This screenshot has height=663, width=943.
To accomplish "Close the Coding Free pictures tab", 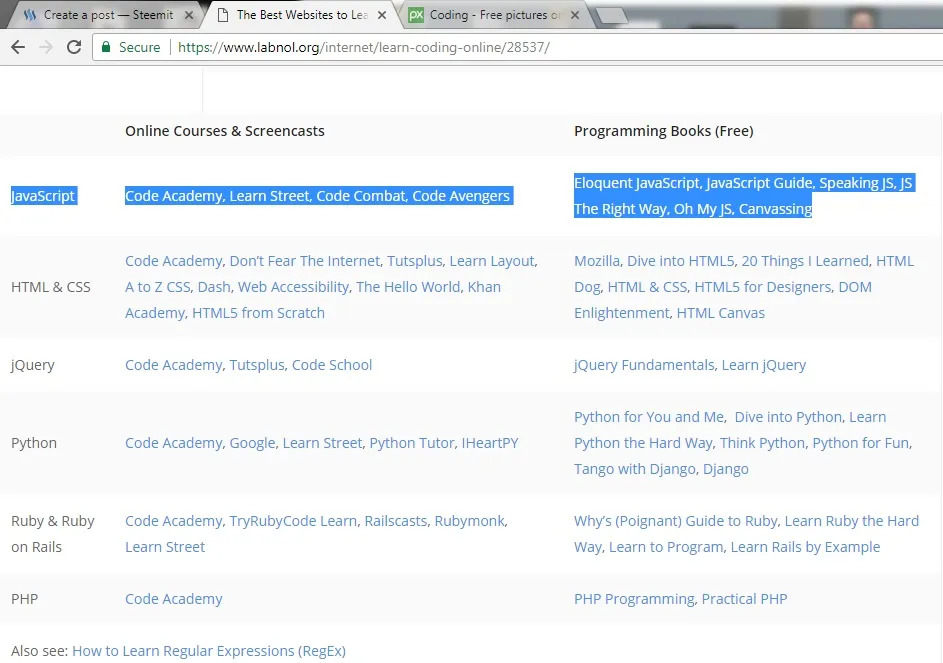I will click(x=575, y=15).
